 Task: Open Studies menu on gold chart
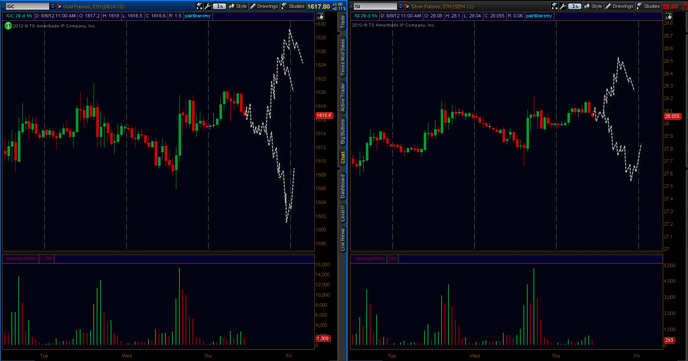point(293,6)
